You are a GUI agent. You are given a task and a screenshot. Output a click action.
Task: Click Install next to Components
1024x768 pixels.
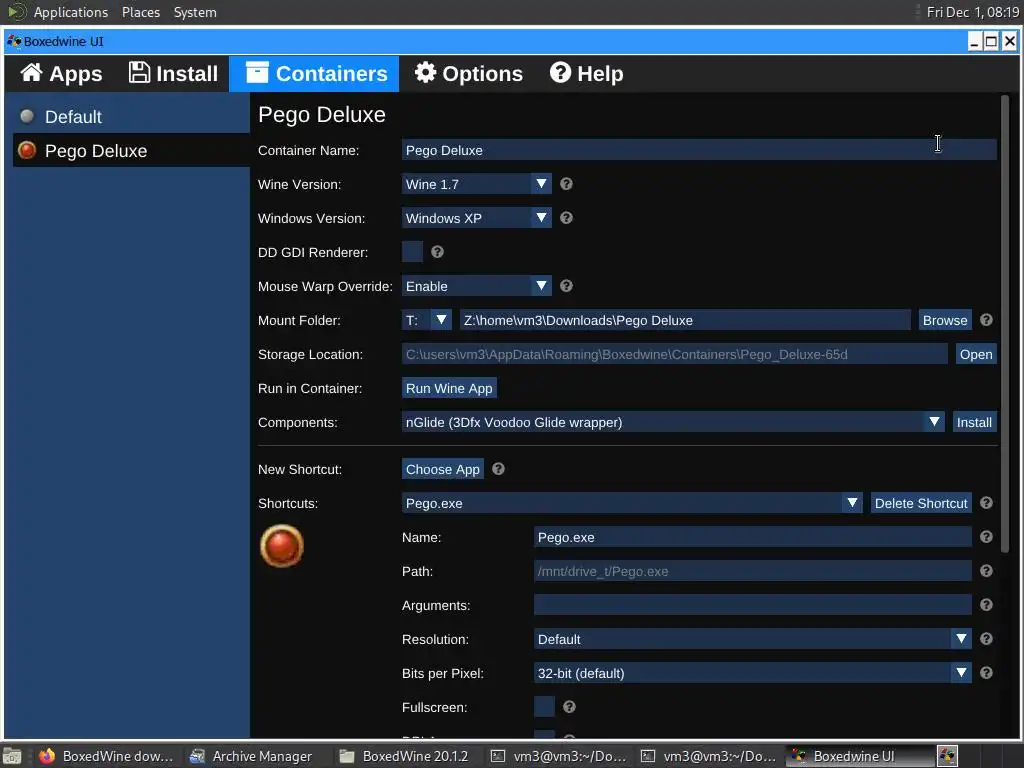click(x=974, y=422)
